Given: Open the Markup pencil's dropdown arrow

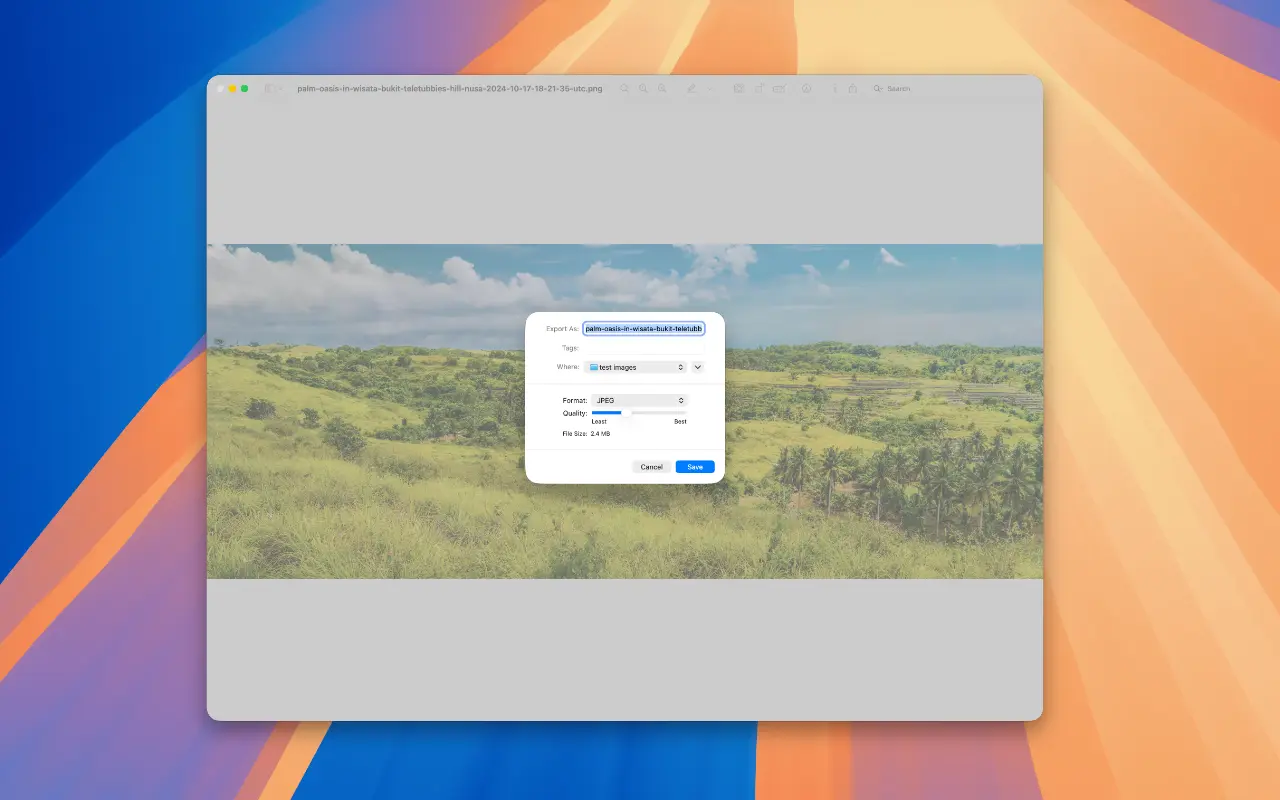Looking at the screenshot, I should click(709, 88).
